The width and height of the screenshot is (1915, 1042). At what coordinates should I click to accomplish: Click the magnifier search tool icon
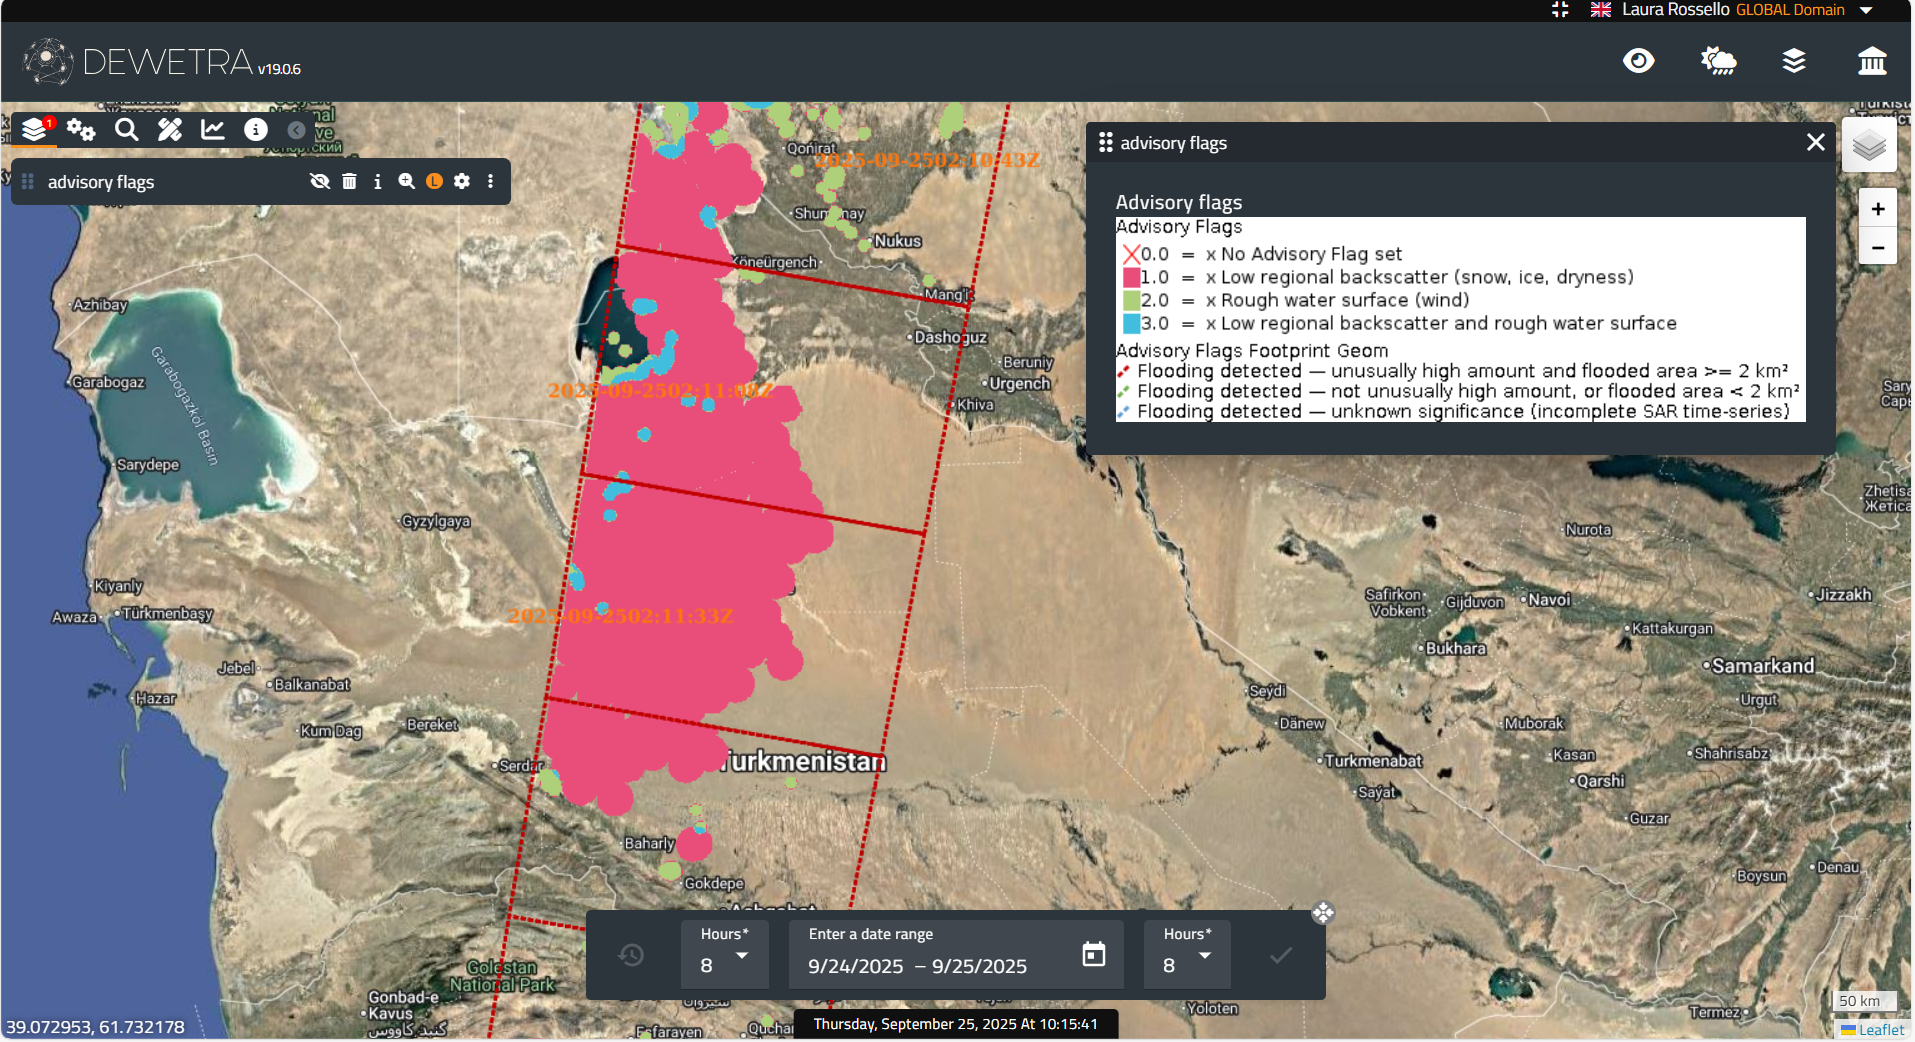tap(126, 130)
